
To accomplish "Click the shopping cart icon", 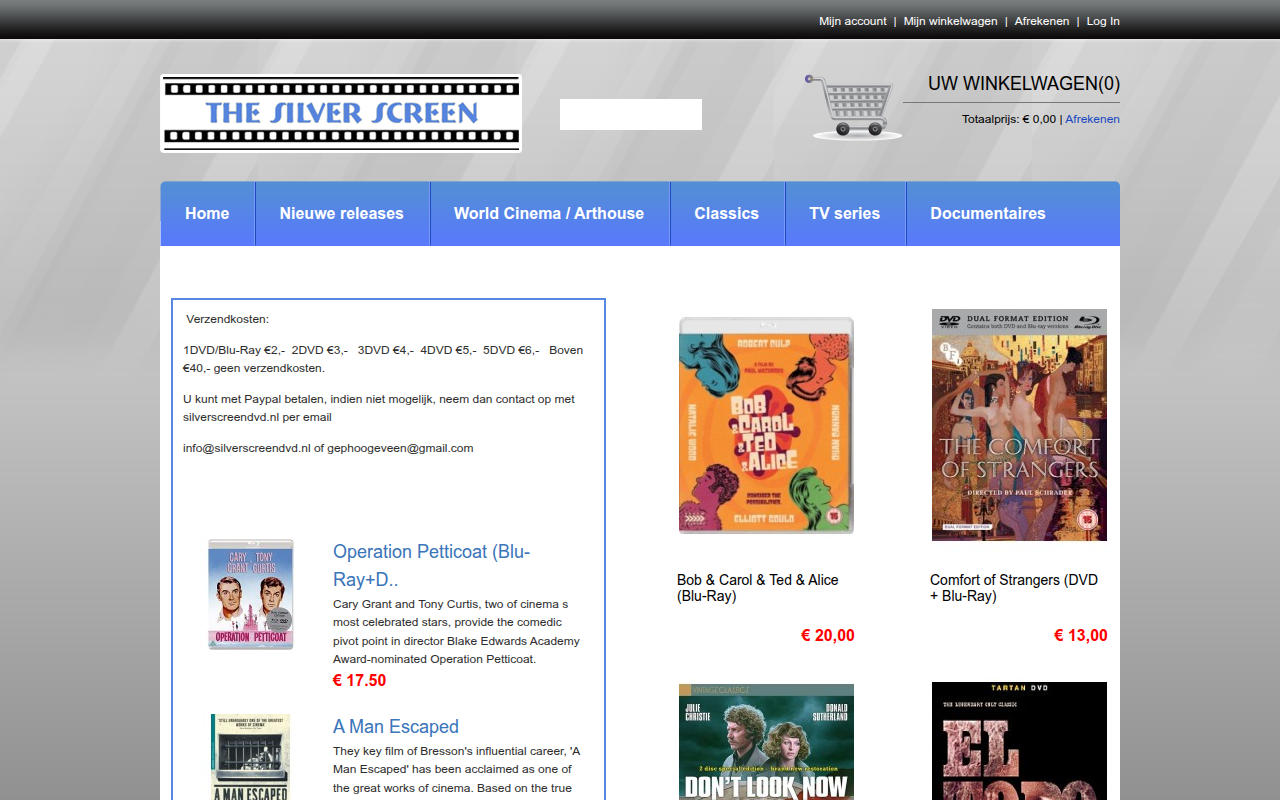I will pyautogui.click(x=854, y=106).
